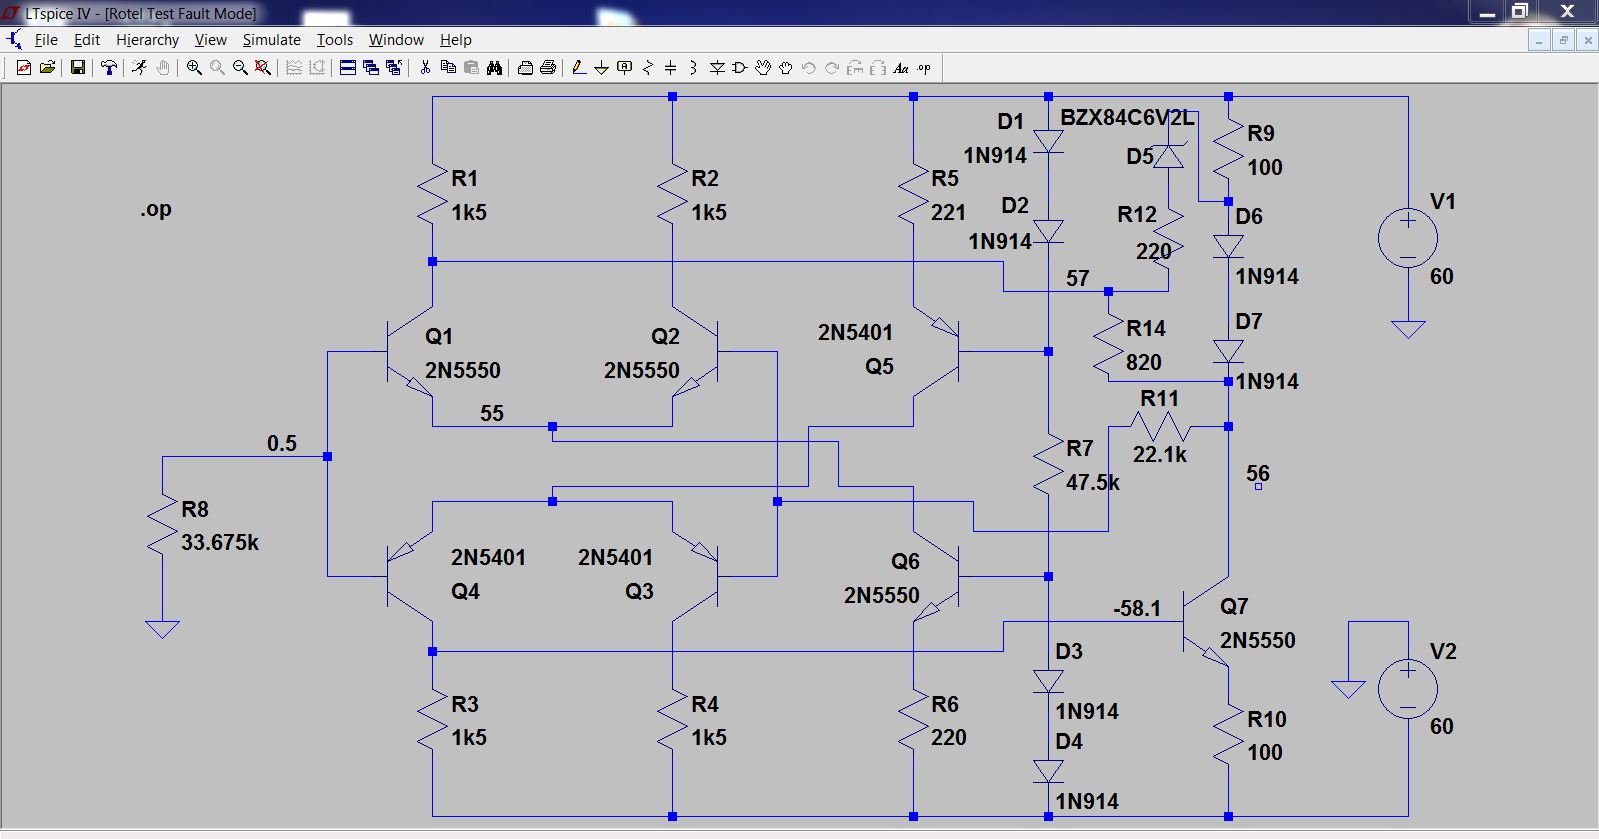
Task: Place a capacitor from toolbar
Action: (671, 68)
